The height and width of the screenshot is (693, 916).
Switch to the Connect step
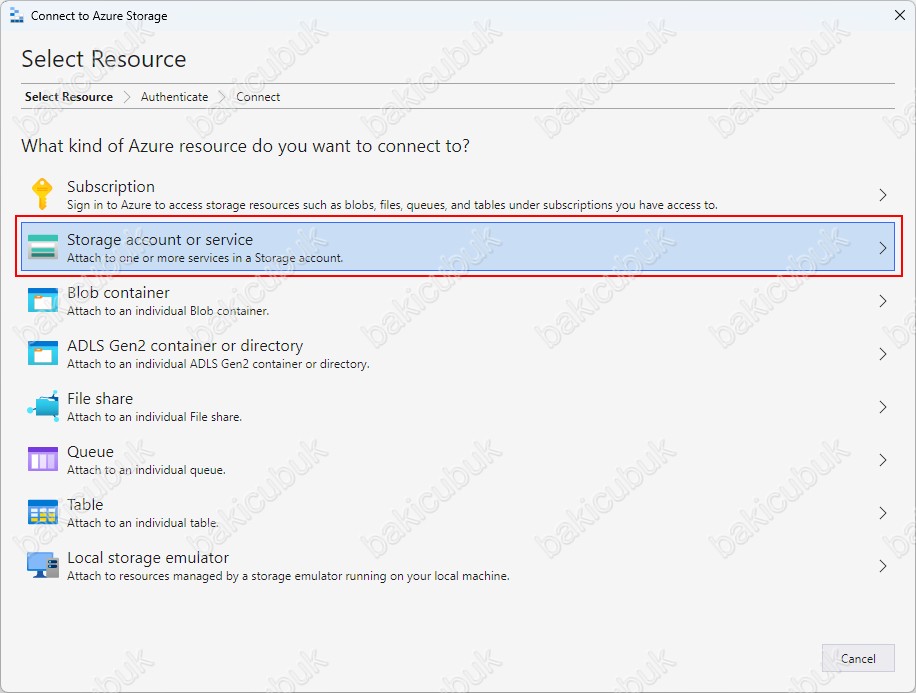258,97
